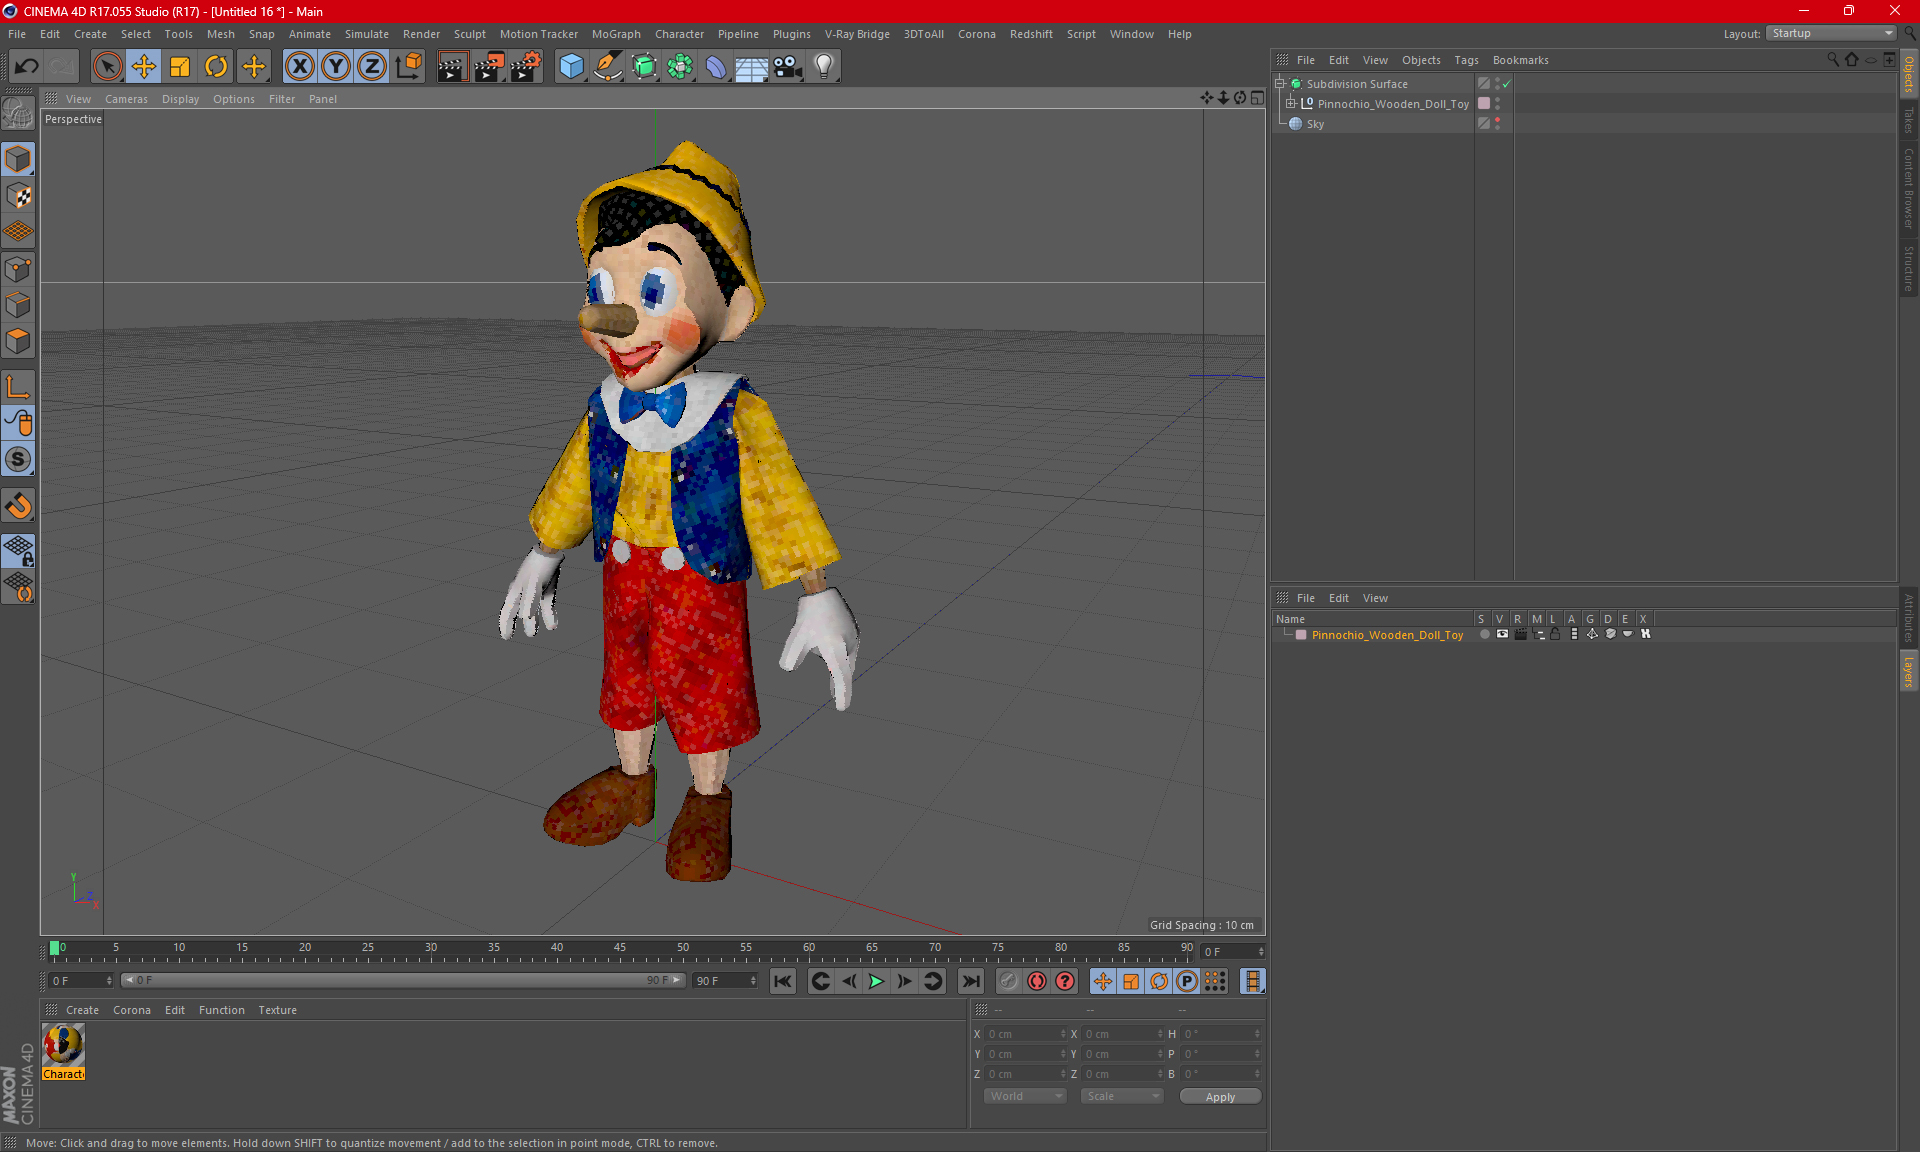
Task: Open the Layout Startup dropdown
Action: (1832, 33)
